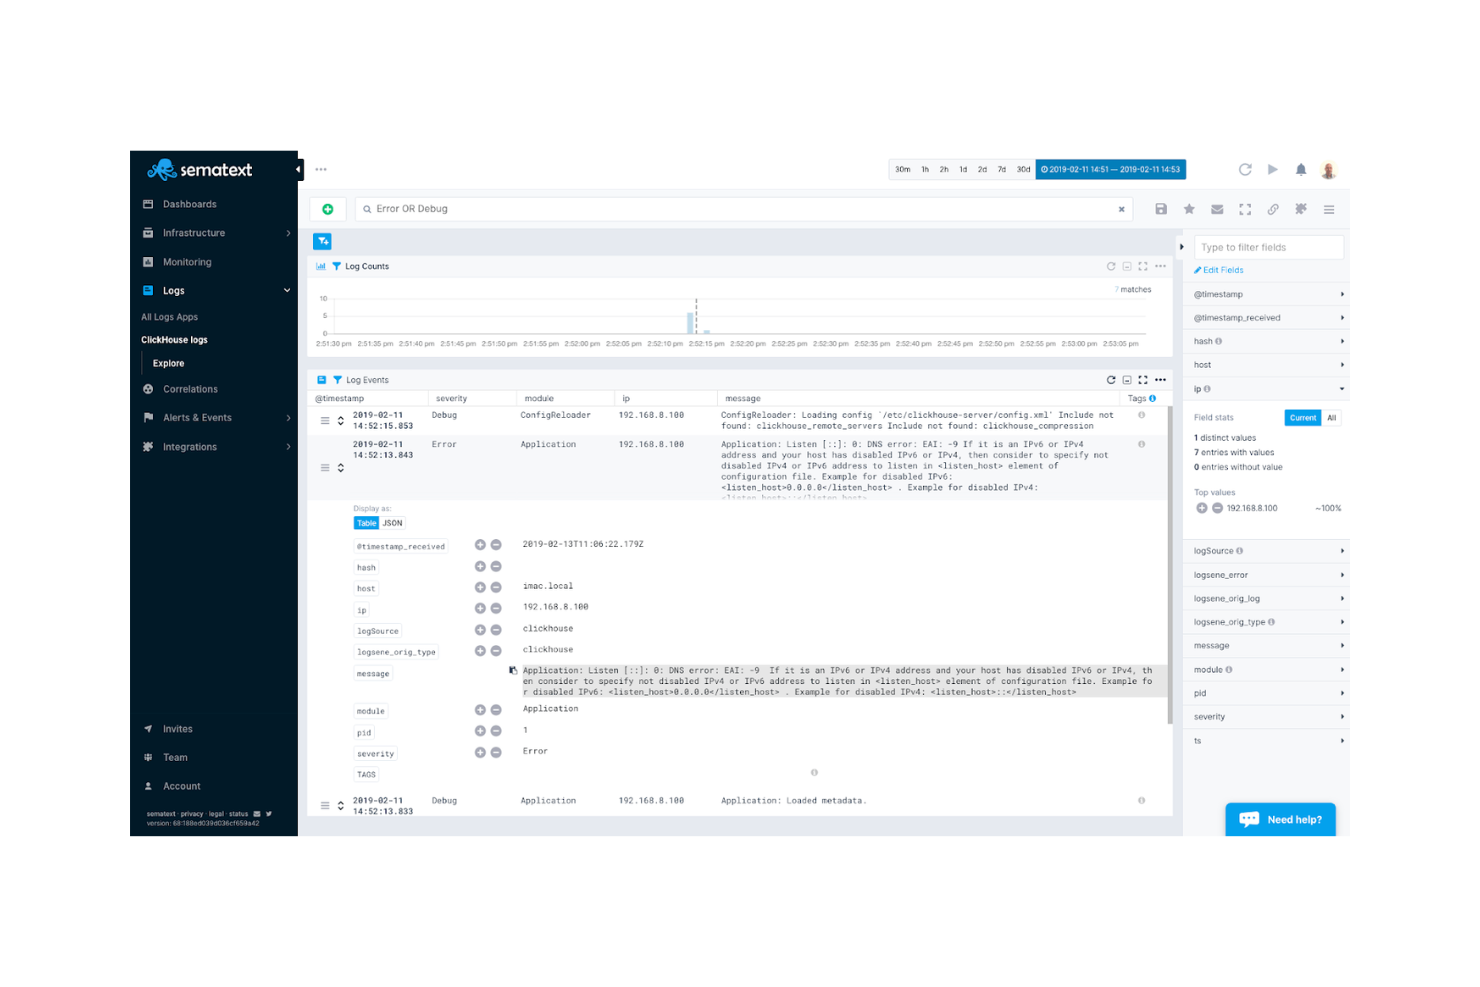Clear the search query with the X icon
This screenshot has height=987, width=1480.
tap(1121, 209)
